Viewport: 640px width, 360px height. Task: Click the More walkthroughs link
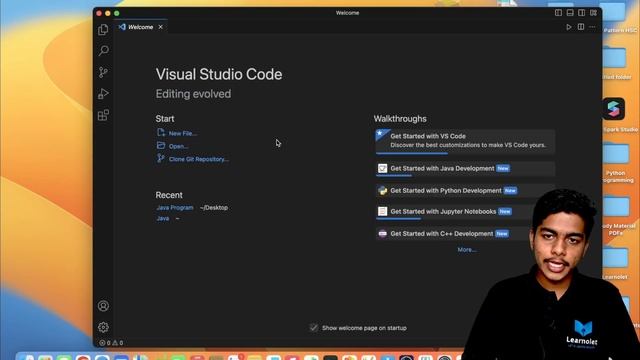467,249
